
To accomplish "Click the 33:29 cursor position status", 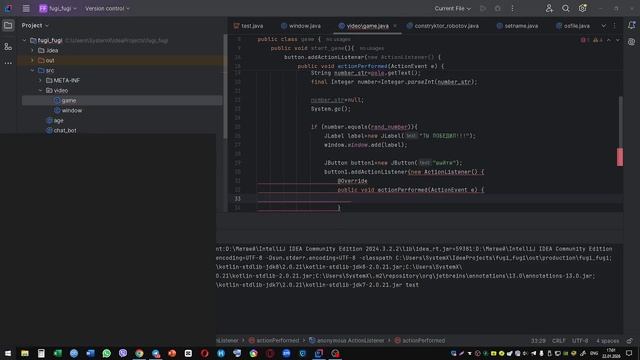I will click(x=538, y=340).
